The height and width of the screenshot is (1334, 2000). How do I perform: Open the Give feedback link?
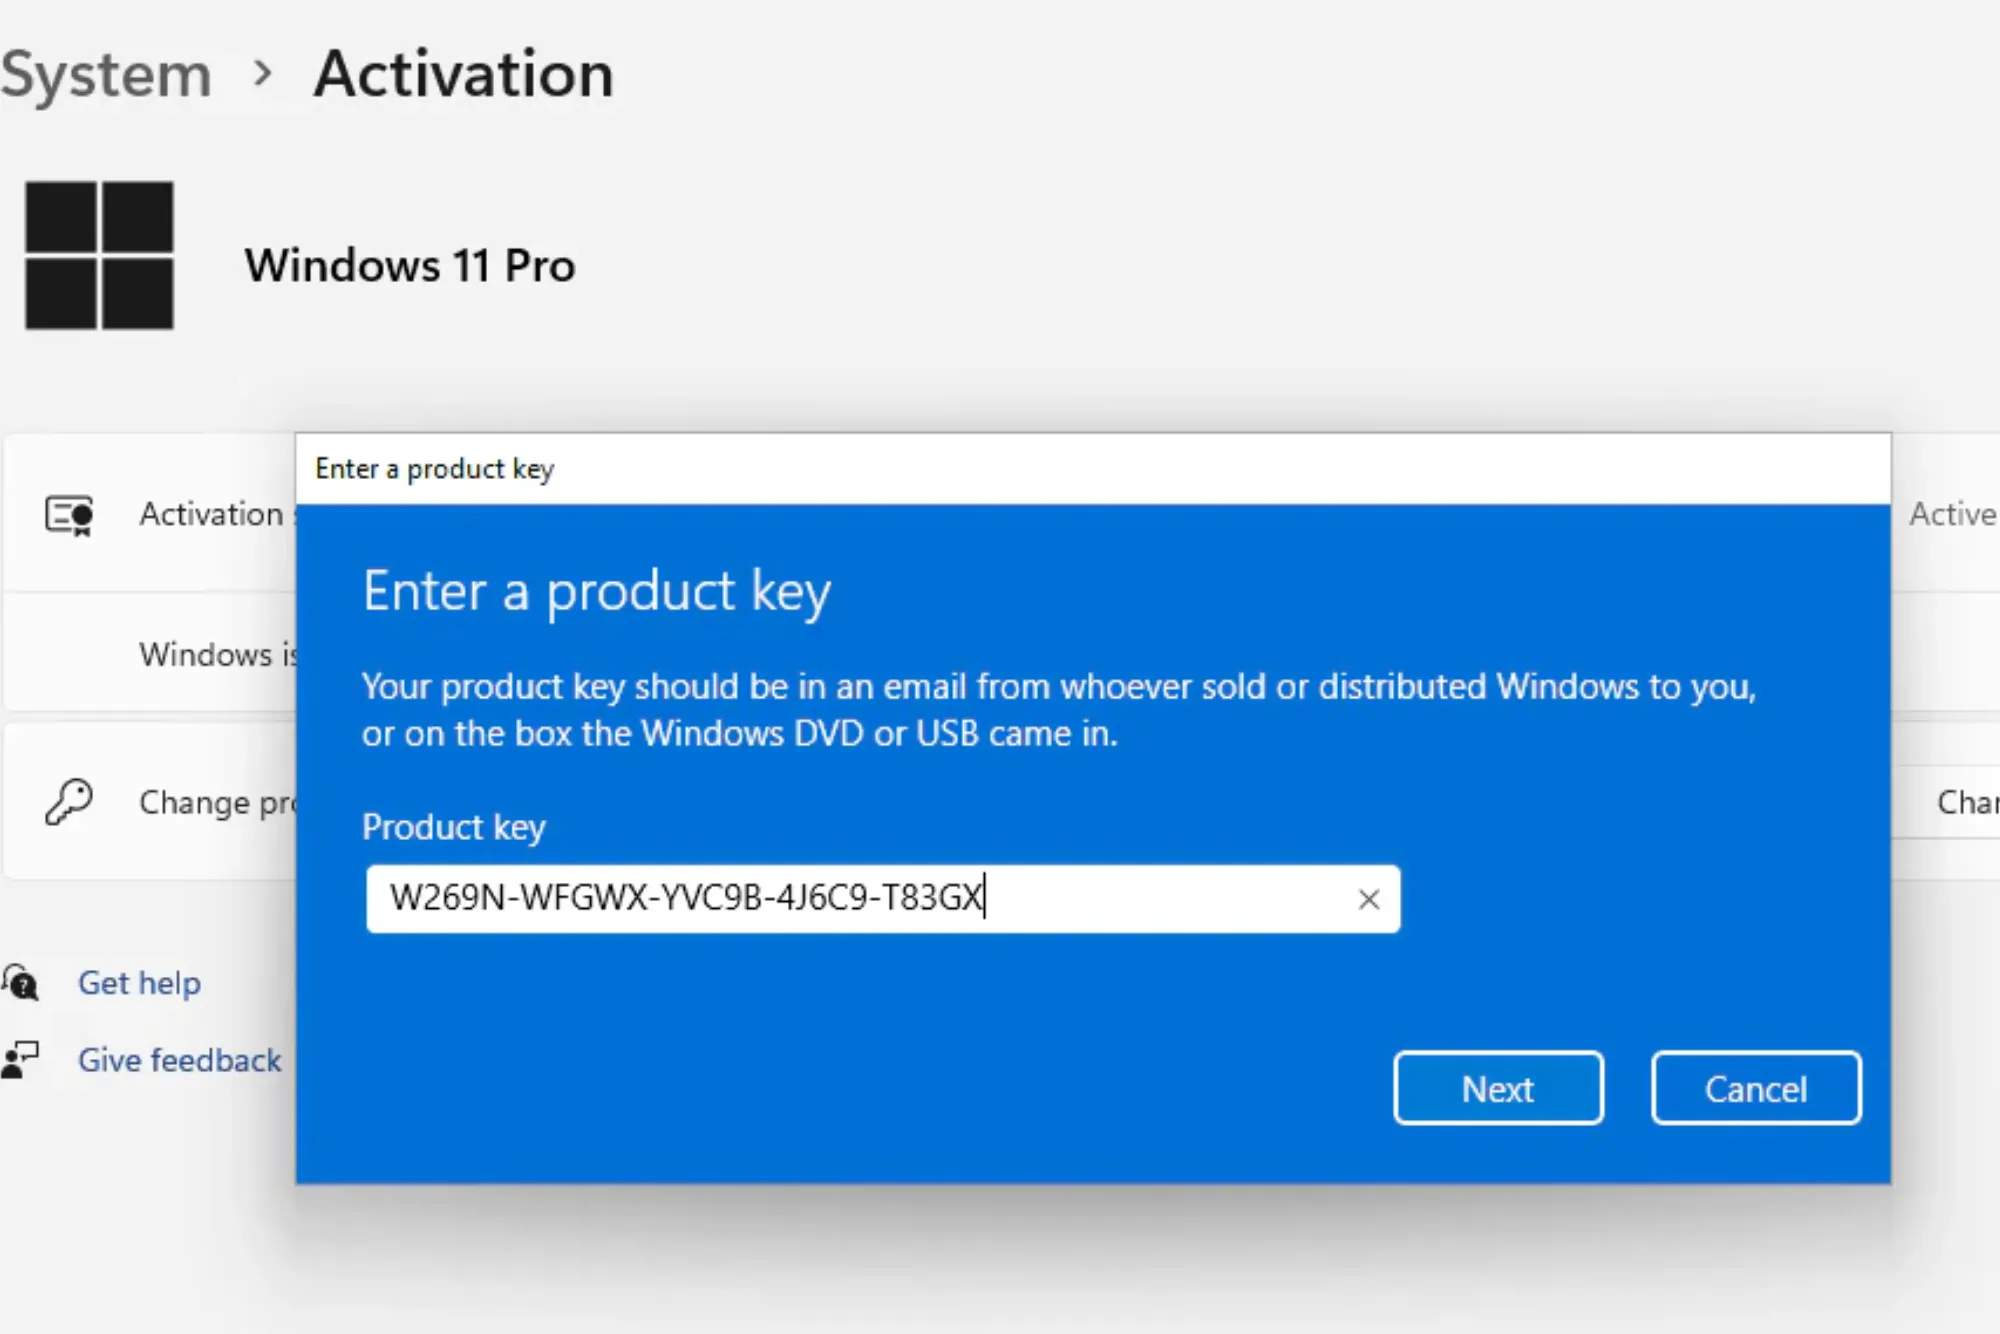pos(180,1060)
